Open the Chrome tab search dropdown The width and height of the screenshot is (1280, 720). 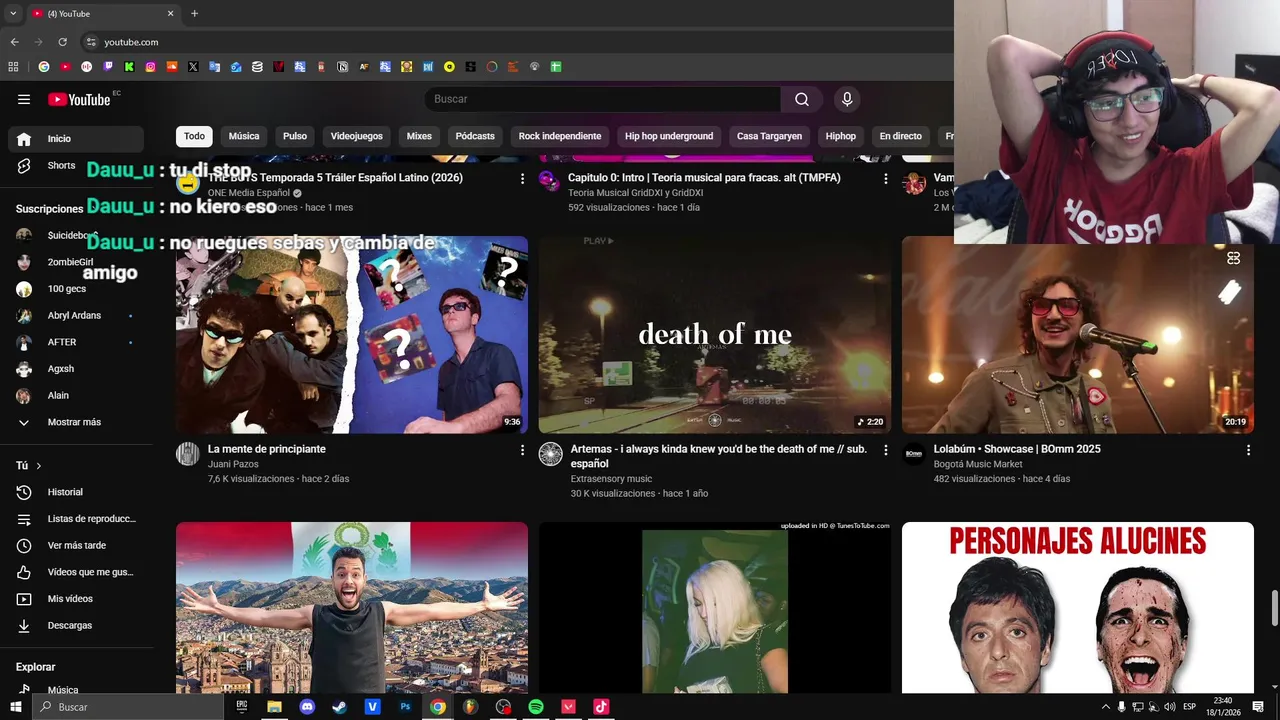pyautogui.click(x=13, y=13)
